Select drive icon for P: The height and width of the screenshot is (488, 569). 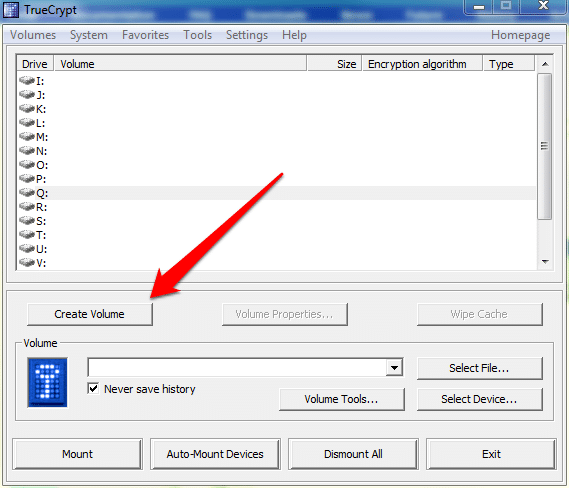[x=27, y=179]
